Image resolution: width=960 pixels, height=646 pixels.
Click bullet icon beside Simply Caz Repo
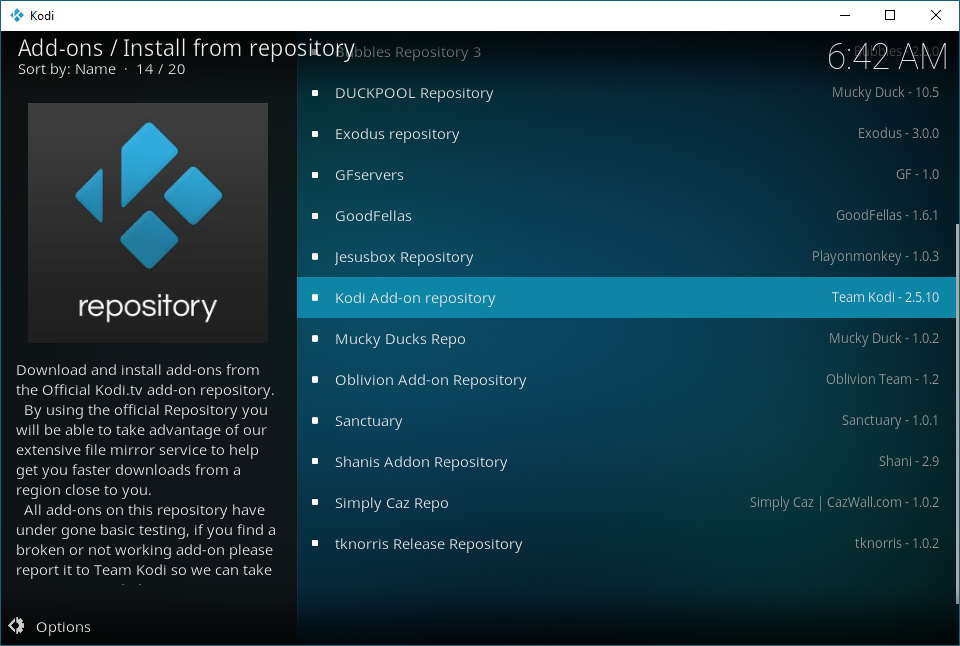315,503
